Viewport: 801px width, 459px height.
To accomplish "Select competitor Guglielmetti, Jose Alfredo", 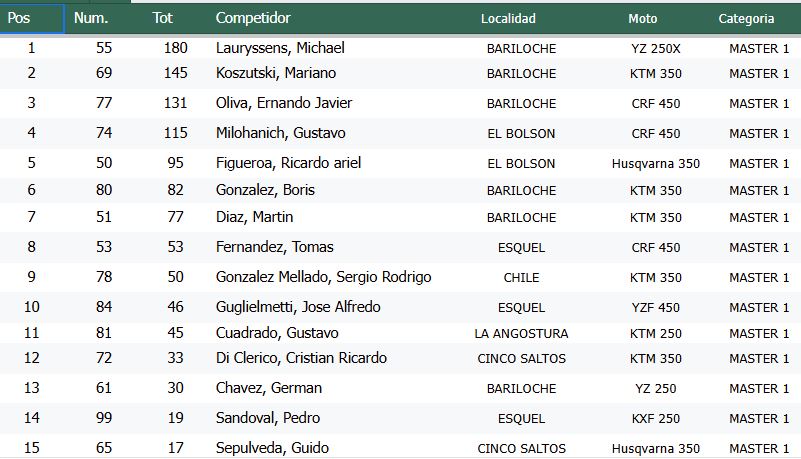I will (298, 307).
